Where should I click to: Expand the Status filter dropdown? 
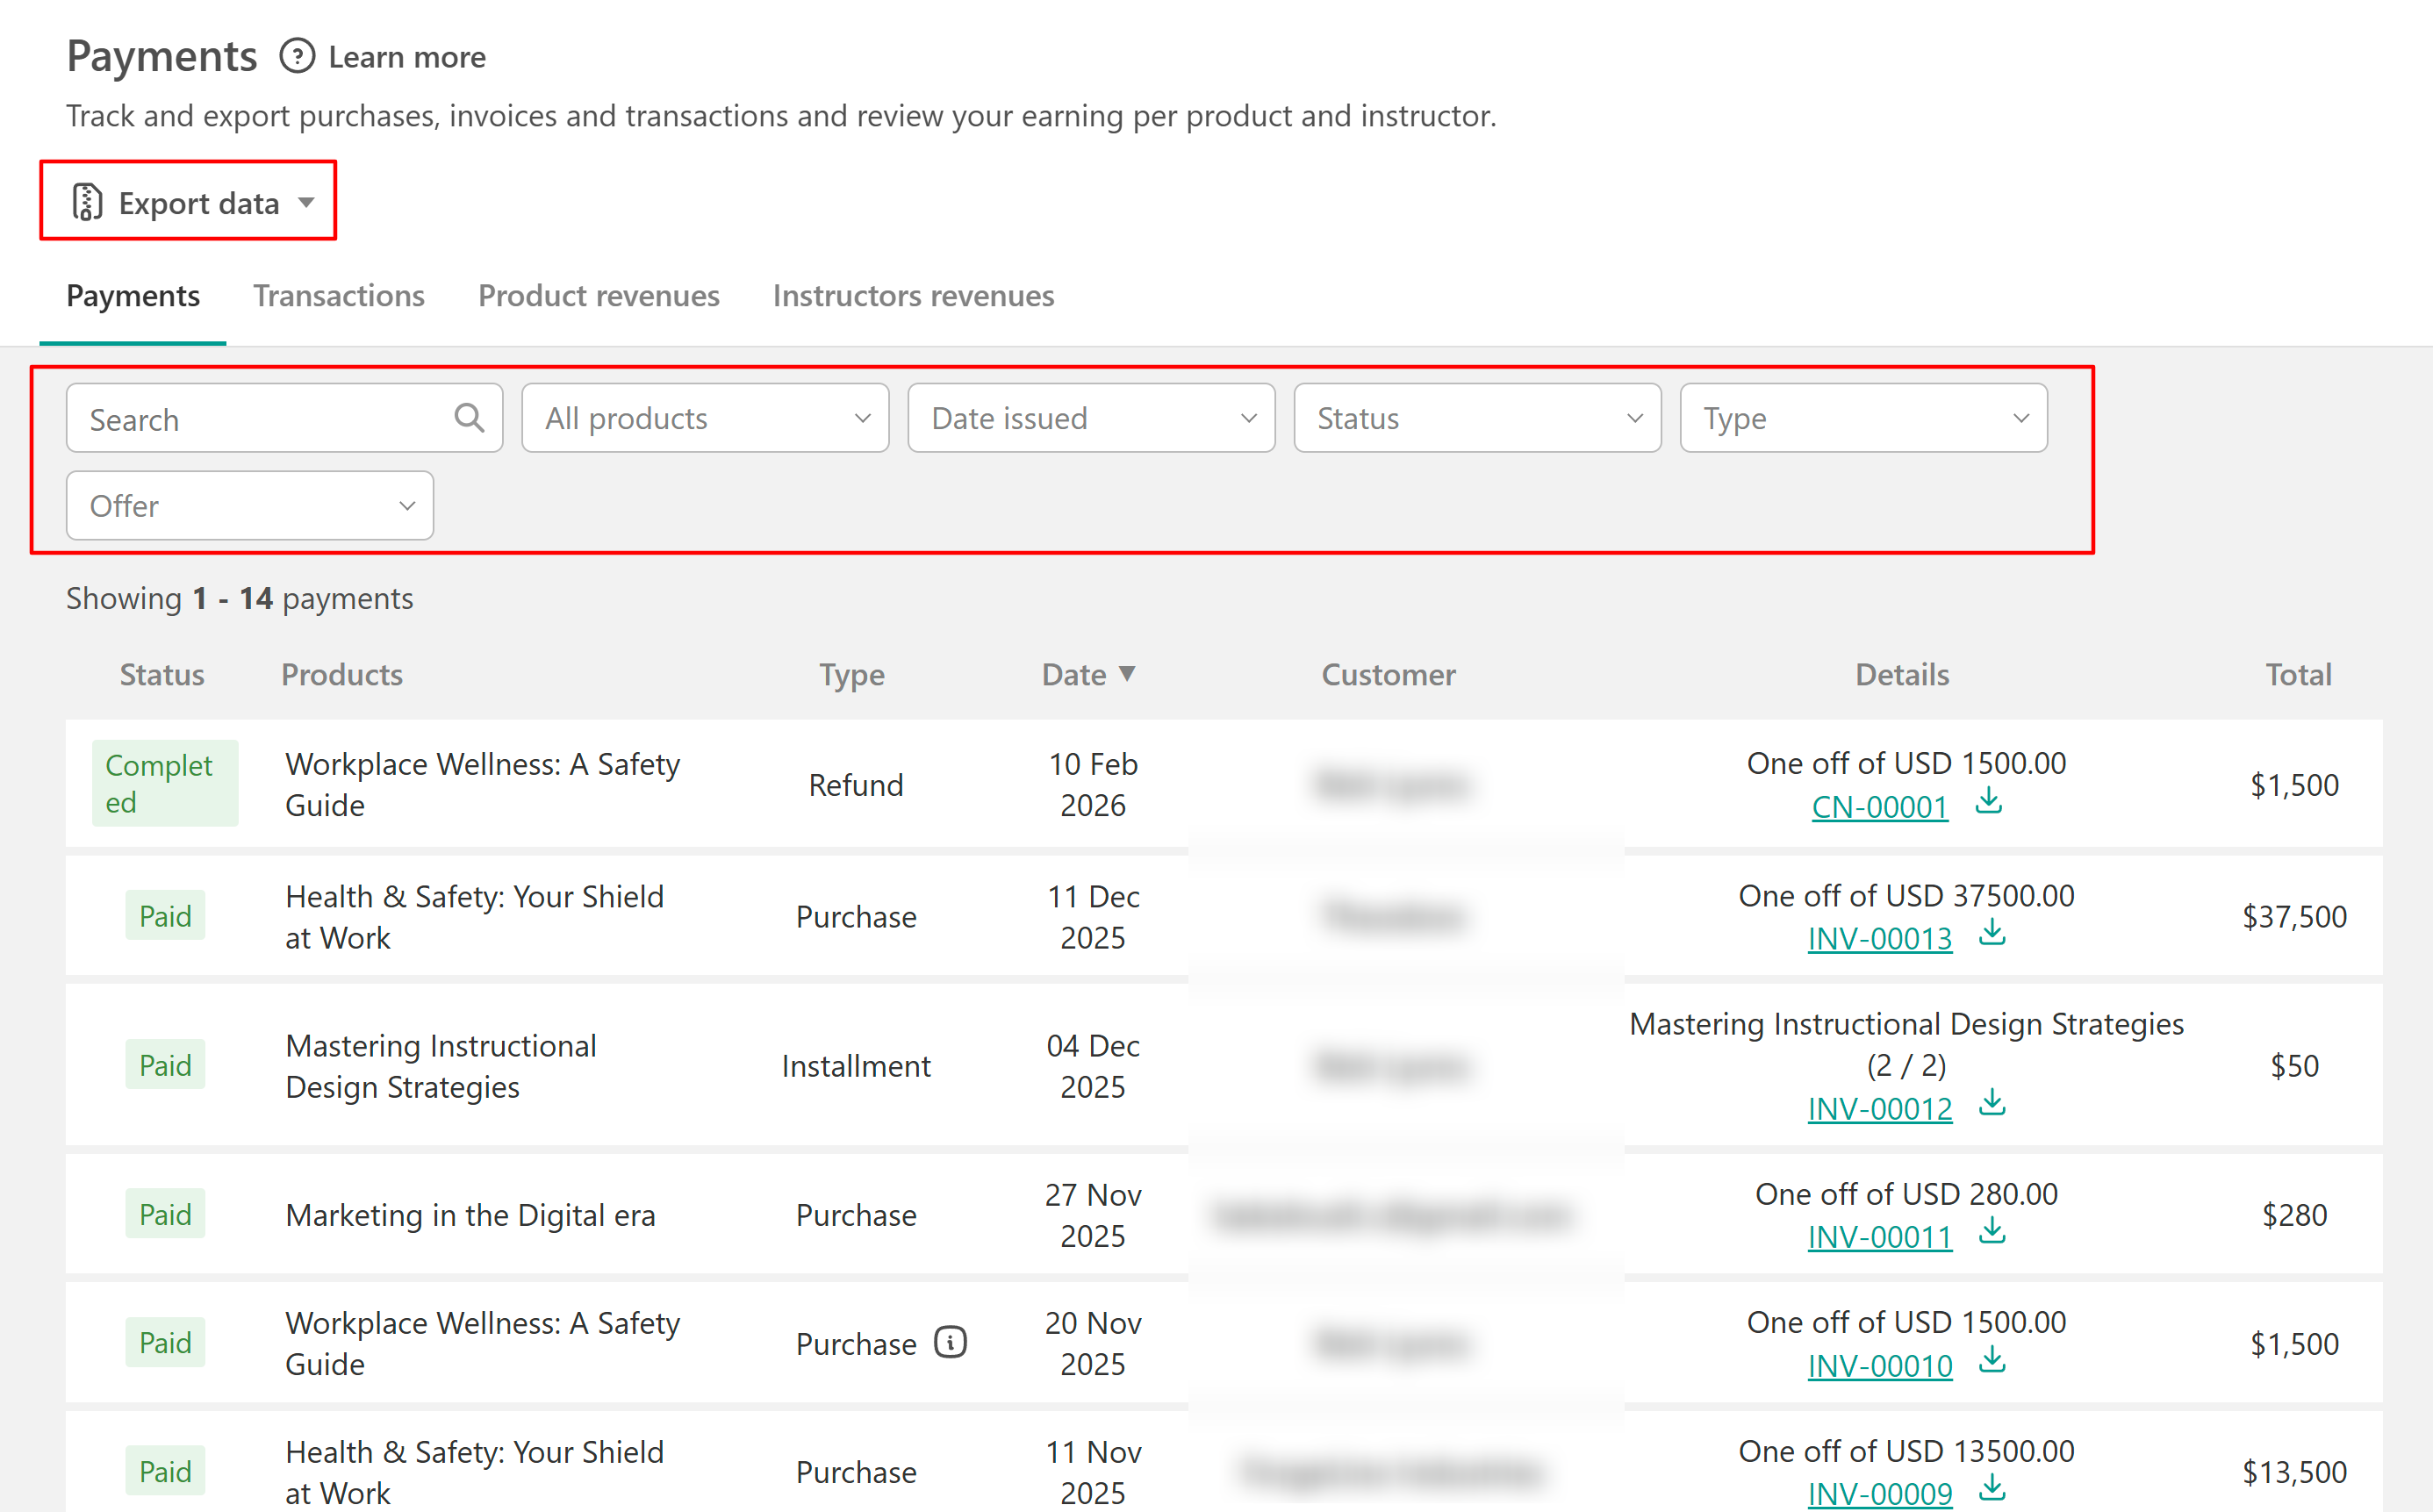click(x=1477, y=418)
